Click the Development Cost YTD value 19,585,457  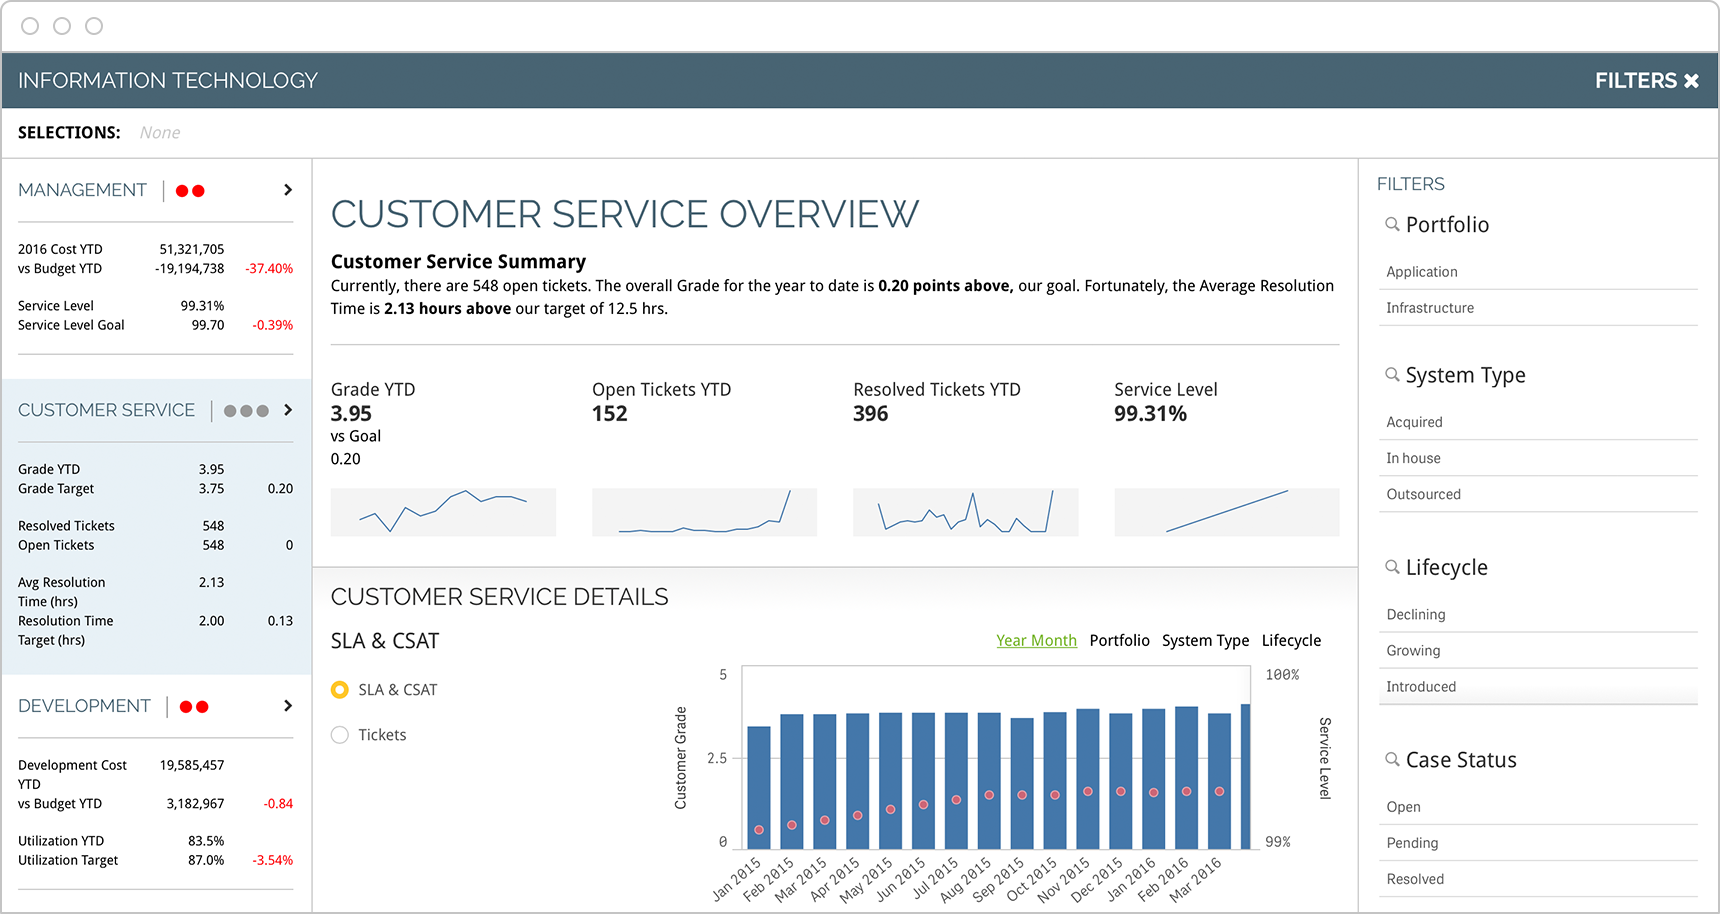click(192, 765)
